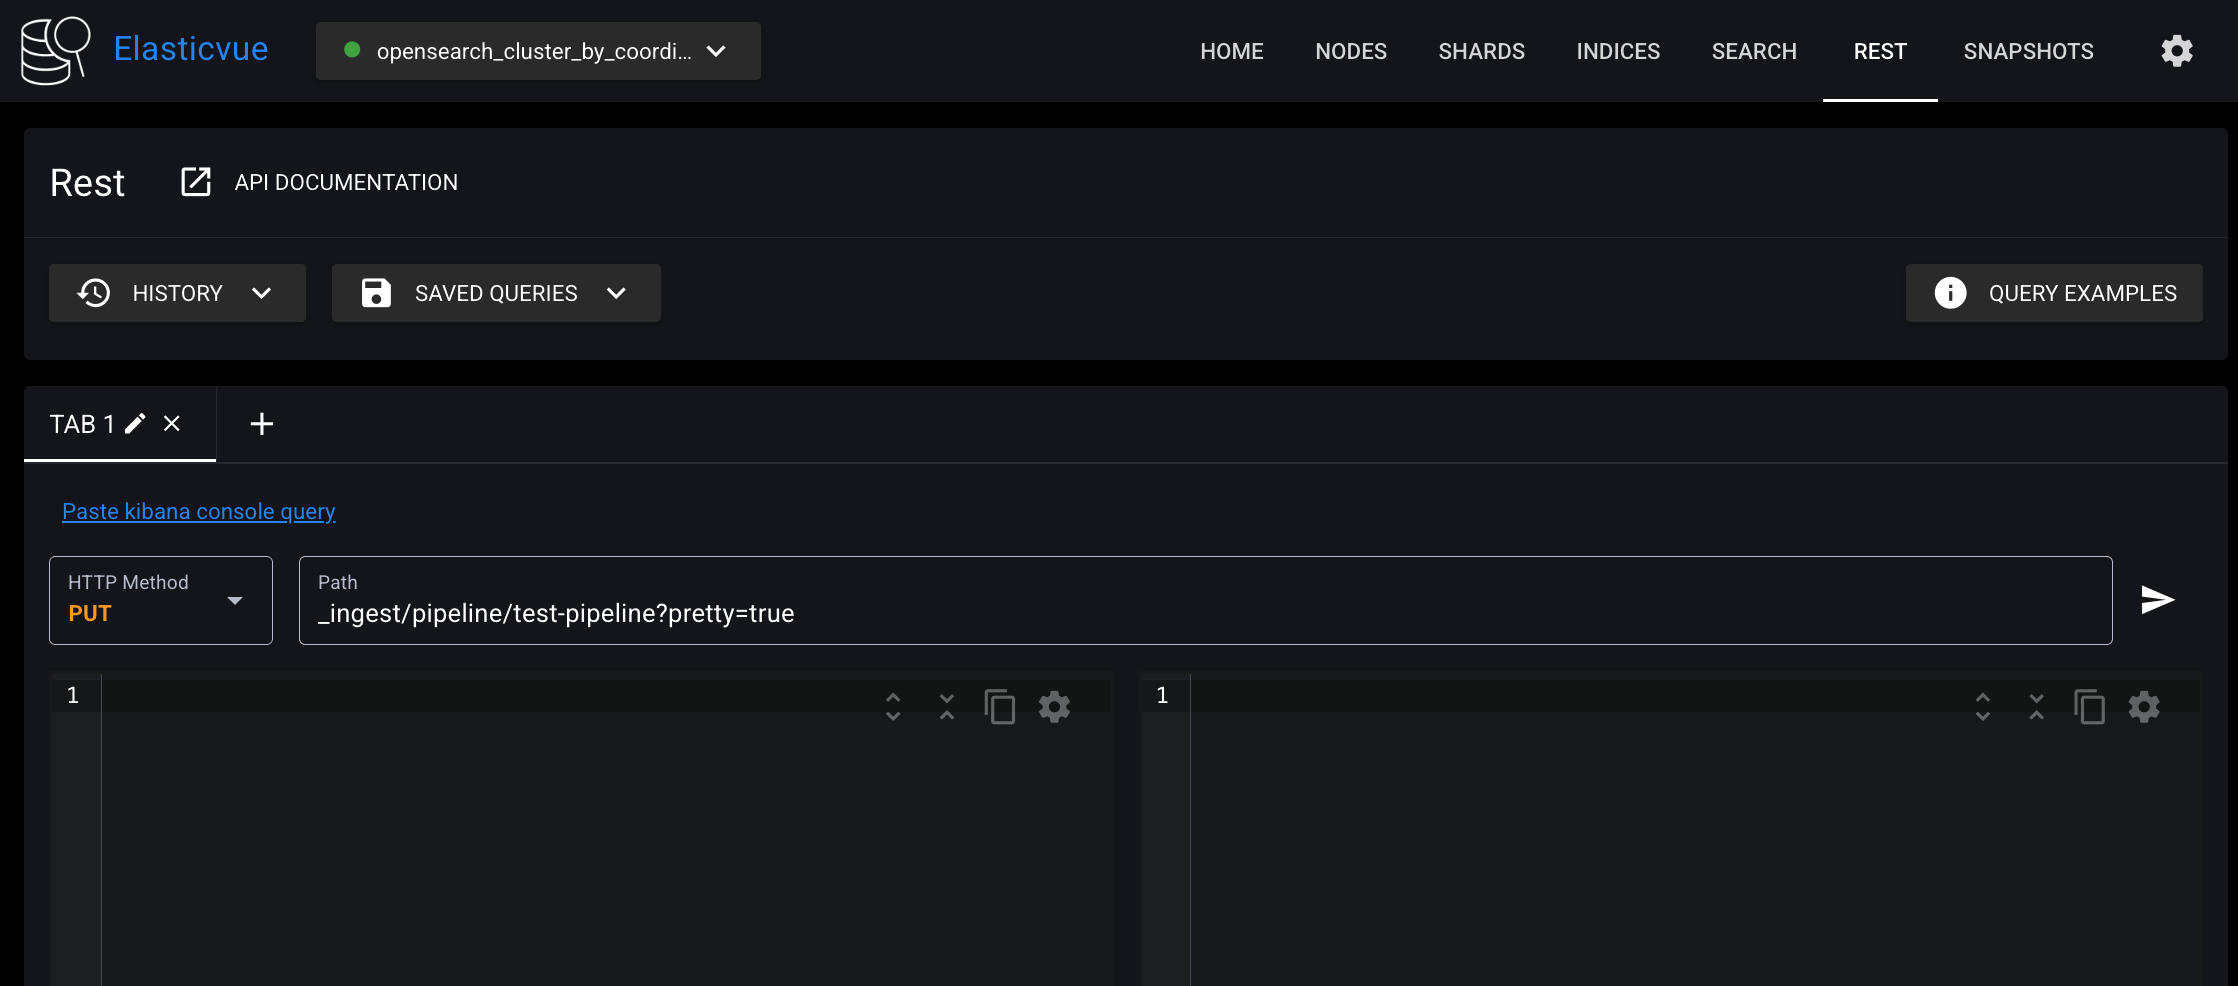Screen dimensions: 2238x986
Task: Send the request with the arrow icon
Action: (x=2158, y=600)
